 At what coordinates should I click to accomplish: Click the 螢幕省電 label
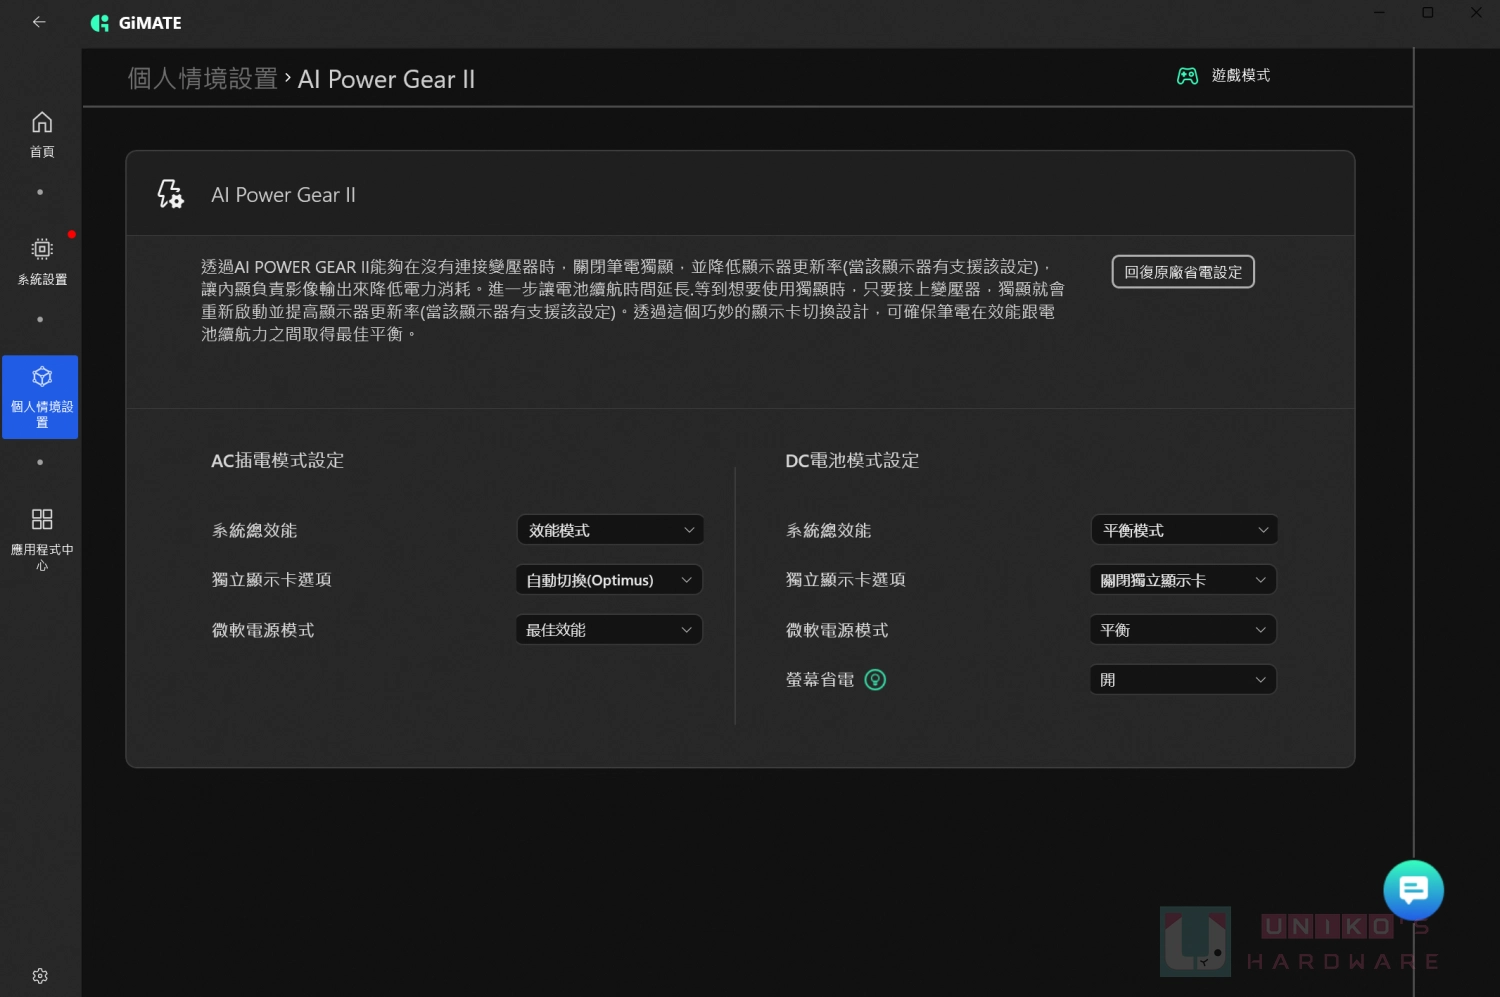(x=820, y=680)
